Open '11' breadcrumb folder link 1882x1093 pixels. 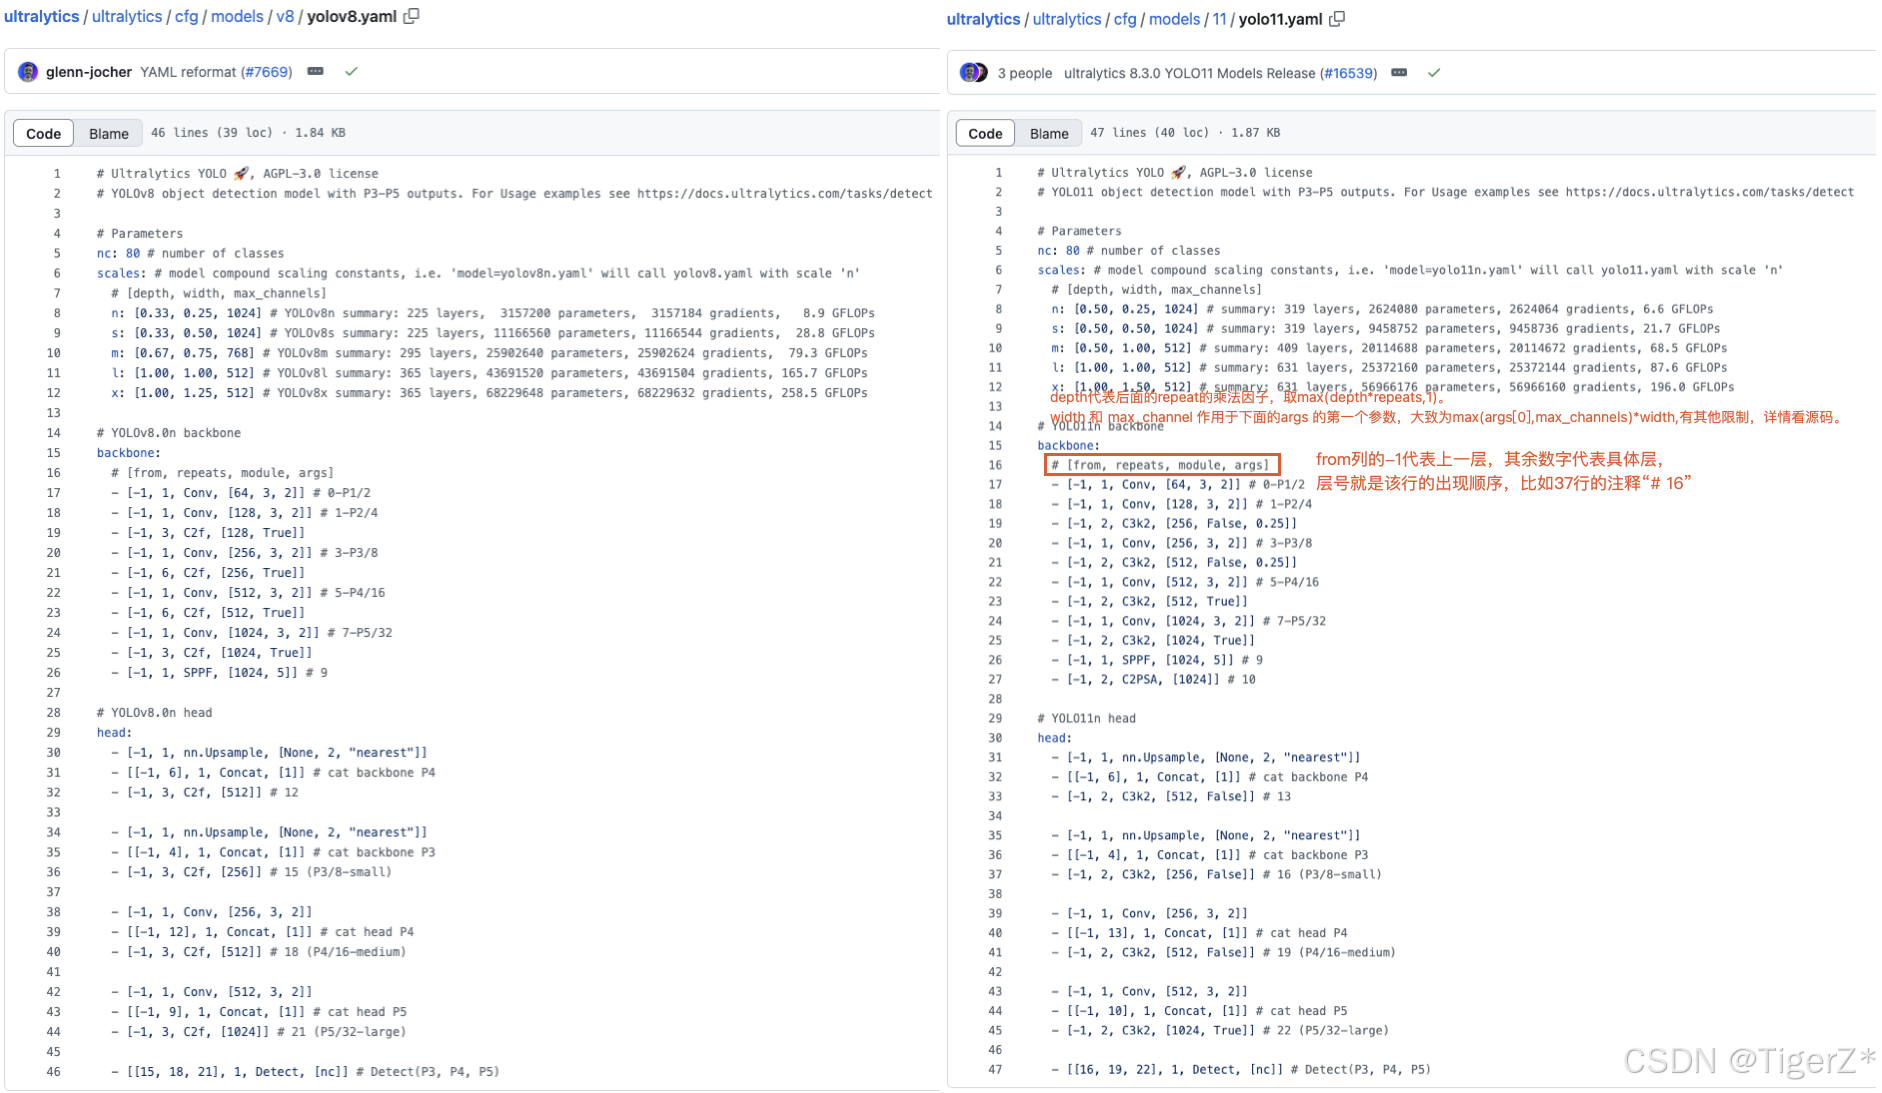click(x=1219, y=19)
